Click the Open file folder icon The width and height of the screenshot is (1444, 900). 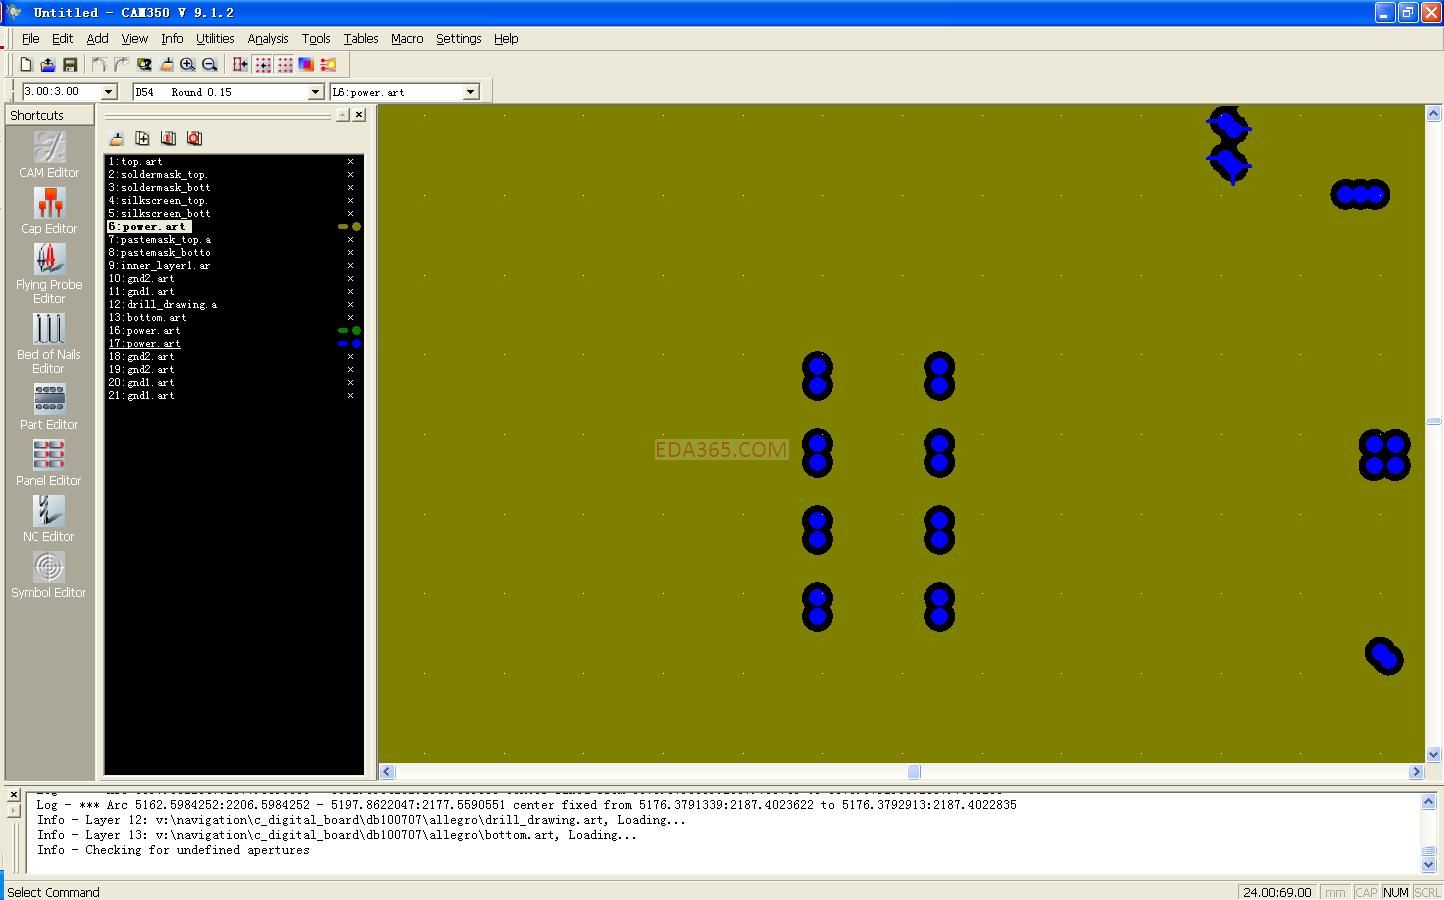pyautogui.click(x=48, y=65)
